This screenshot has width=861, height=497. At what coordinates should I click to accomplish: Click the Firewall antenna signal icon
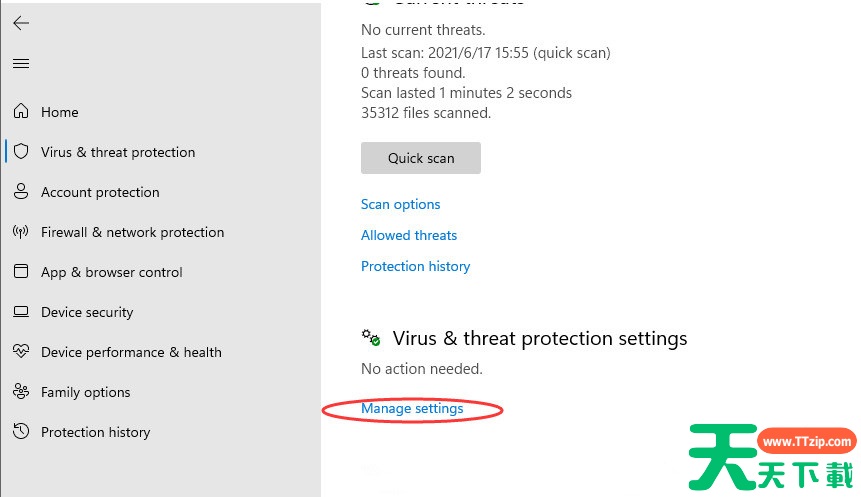coord(21,232)
